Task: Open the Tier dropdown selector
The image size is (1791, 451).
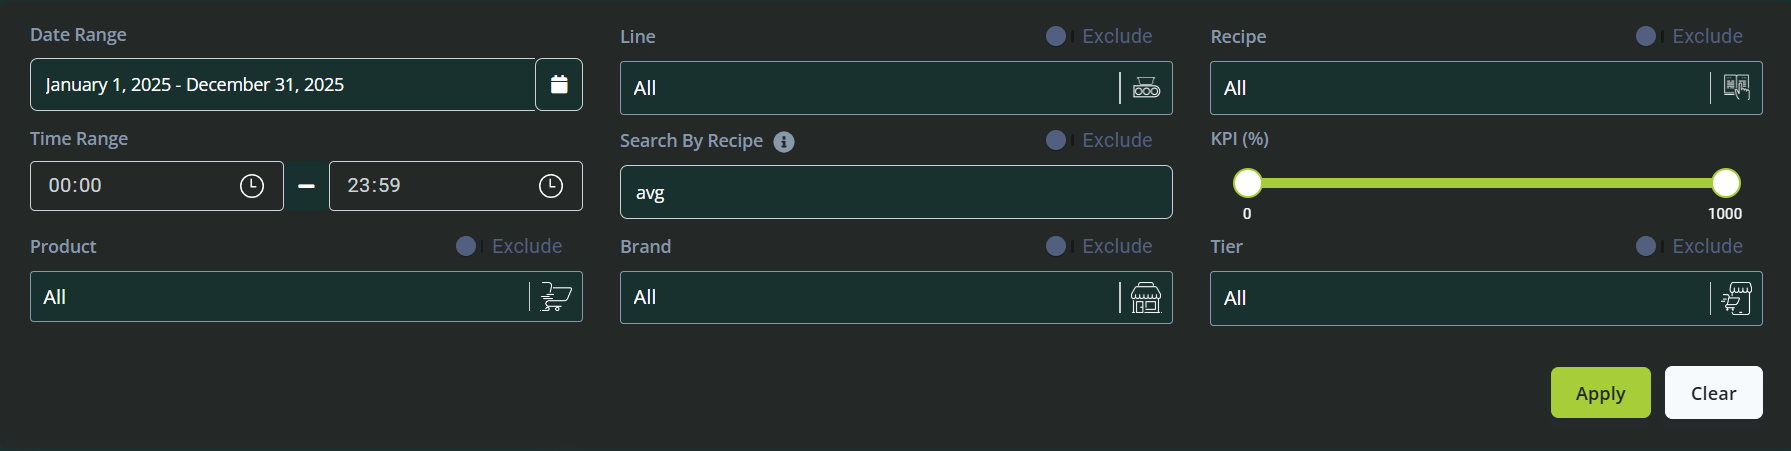Action: (1460, 298)
